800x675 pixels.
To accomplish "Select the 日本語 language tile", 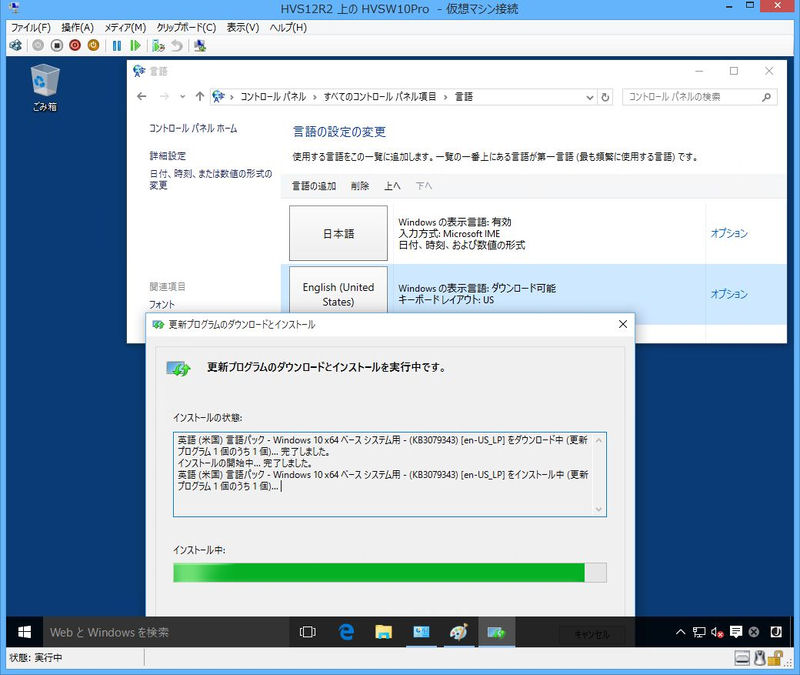I will tap(338, 233).
